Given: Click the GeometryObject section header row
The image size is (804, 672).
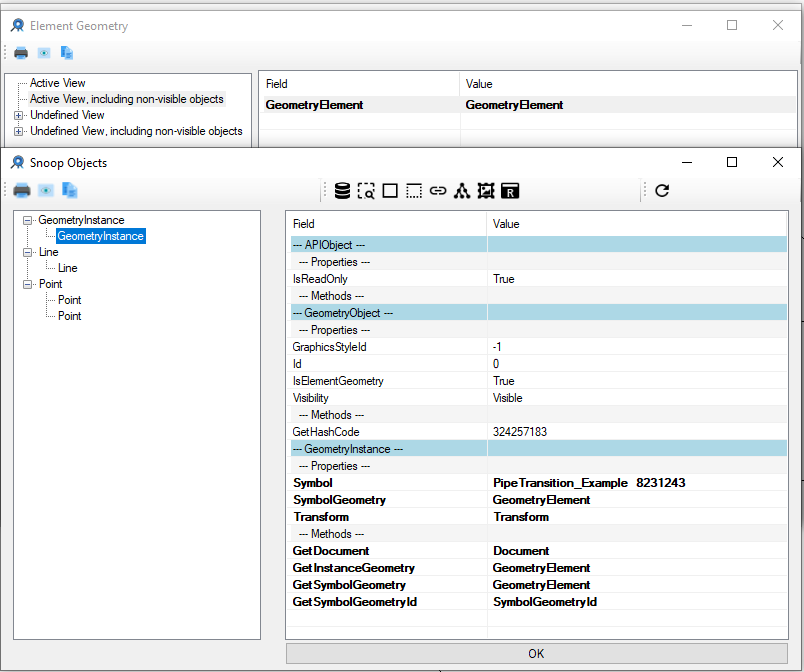Looking at the screenshot, I should click(x=539, y=313).
